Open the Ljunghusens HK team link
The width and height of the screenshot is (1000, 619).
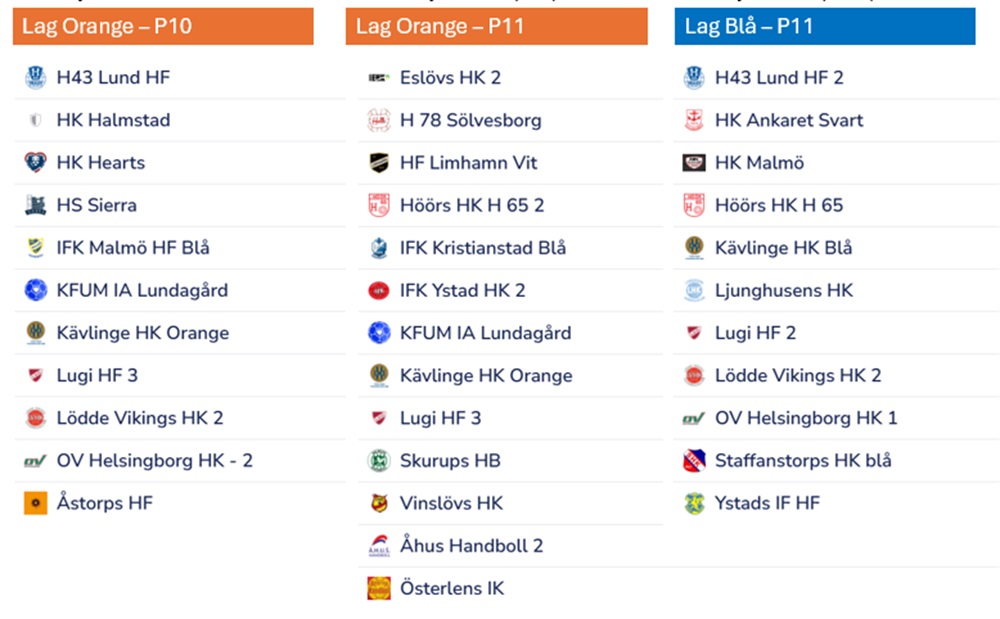[784, 291]
